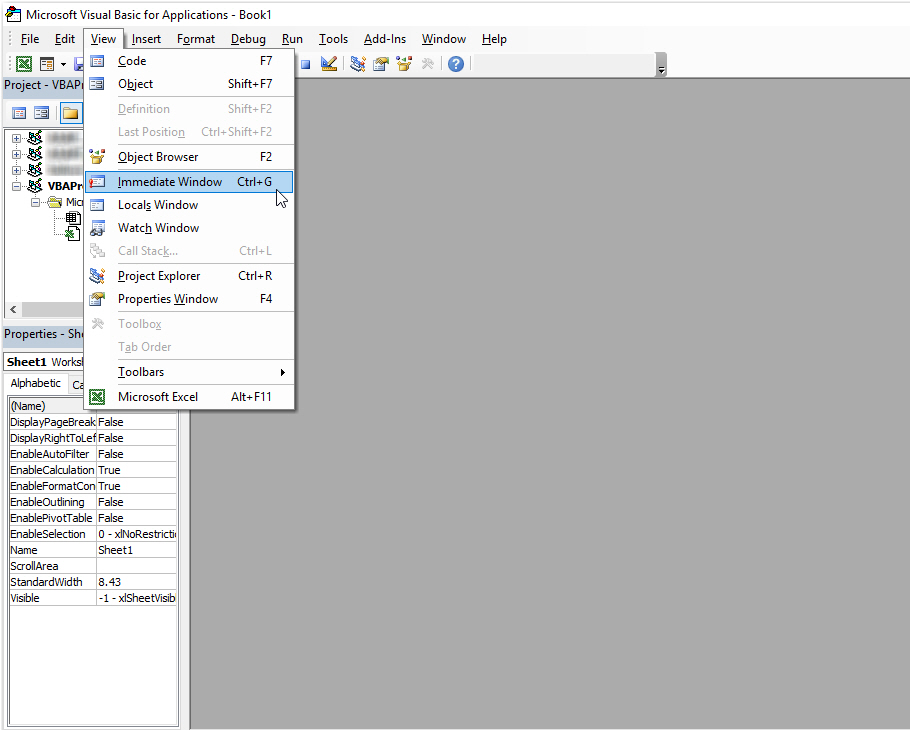Image resolution: width=910 pixels, height=730 pixels.
Task: Click the blue Help question mark icon
Action: tap(456, 64)
